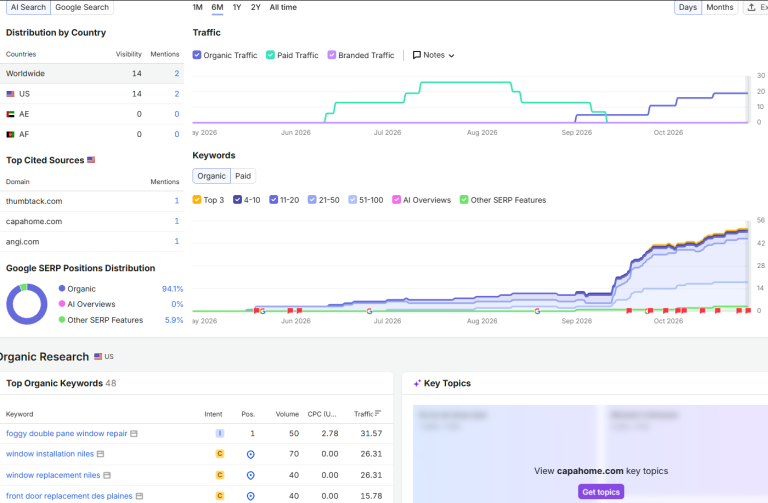Open thumbtack.com mentions count

point(177,201)
